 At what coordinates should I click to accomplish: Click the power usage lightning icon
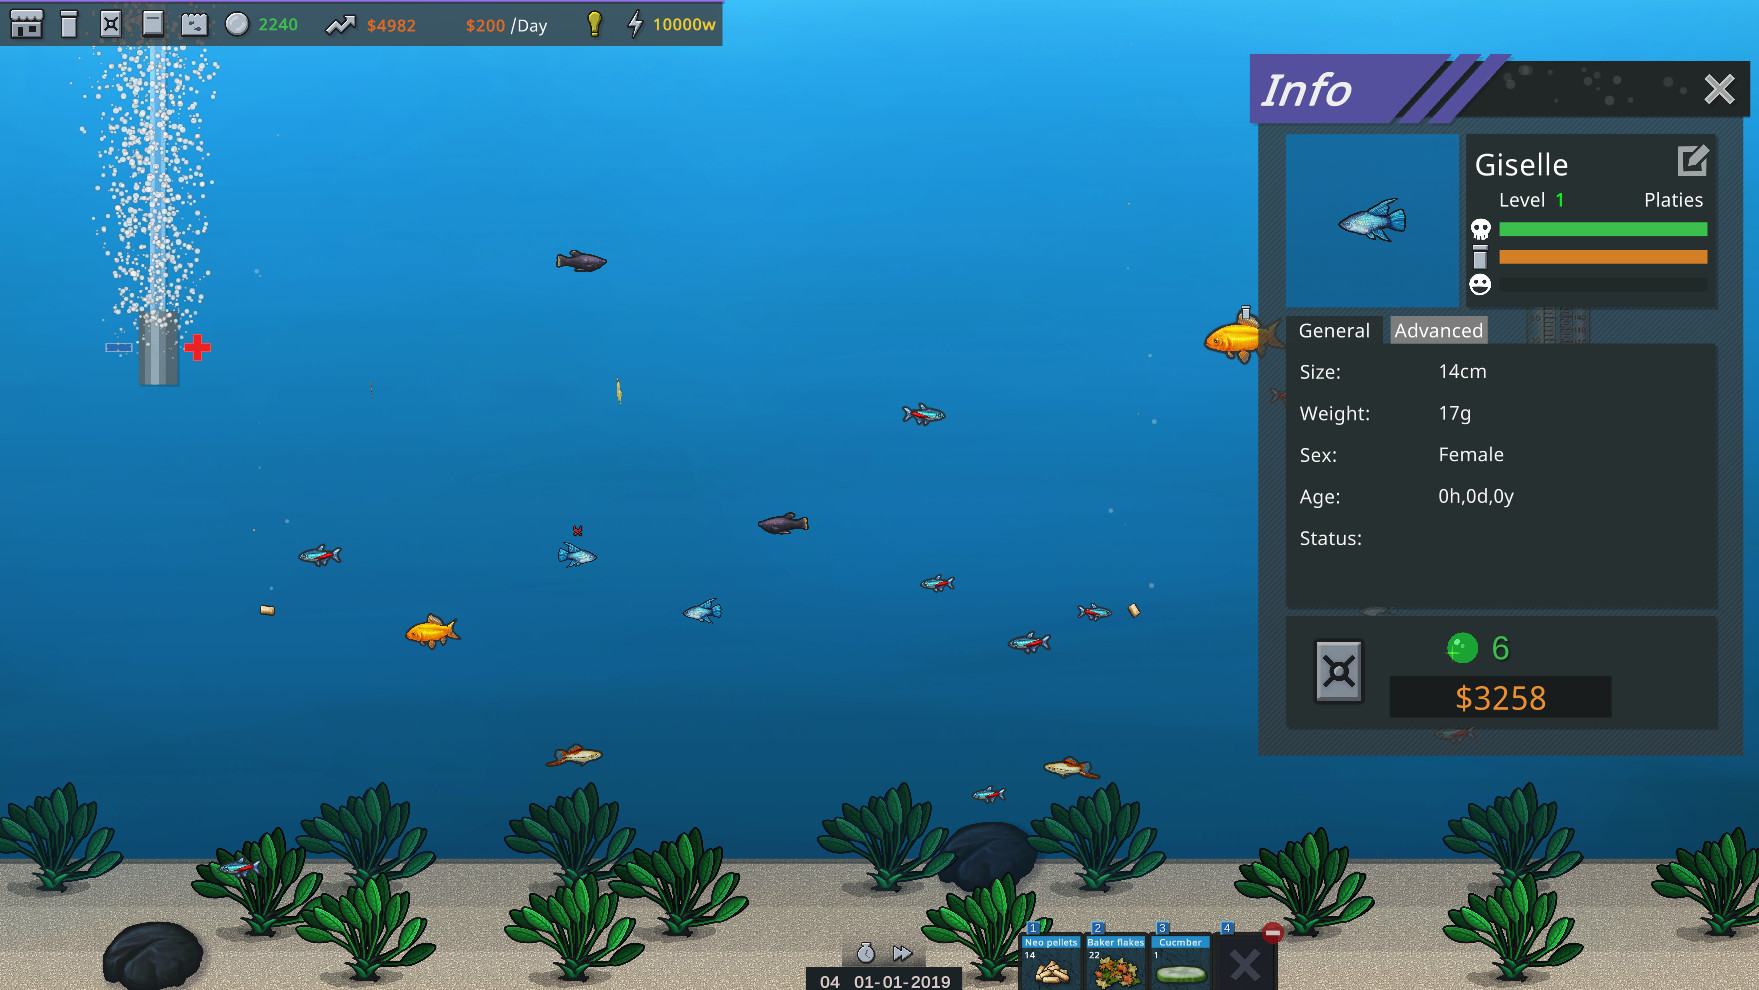tap(636, 24)
